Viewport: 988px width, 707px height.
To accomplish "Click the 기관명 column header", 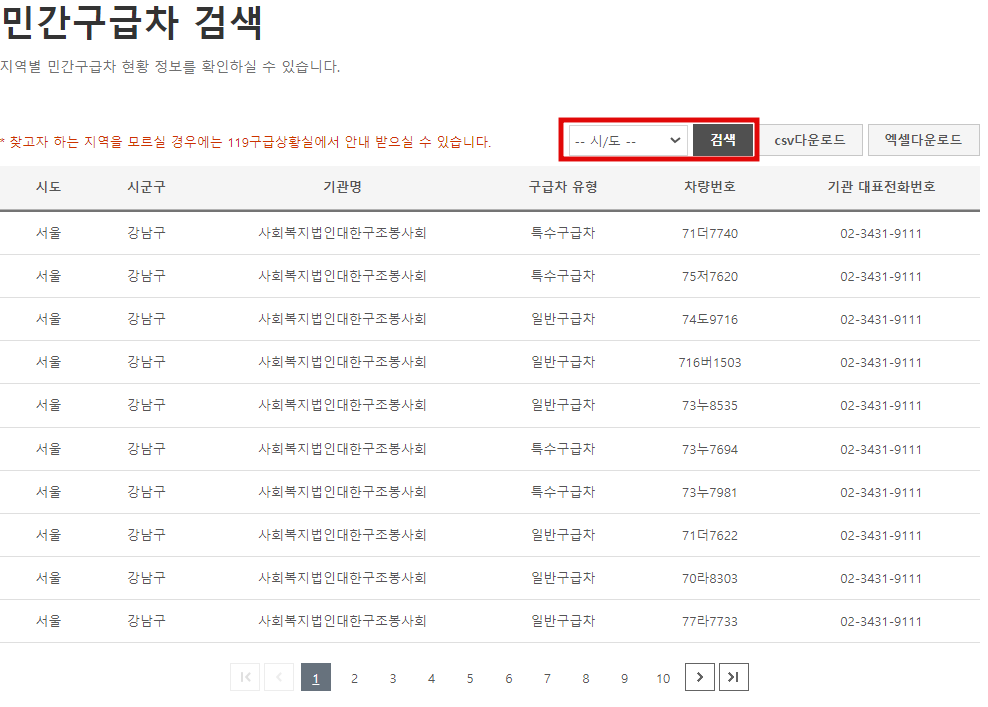I will tap(343, 188).
